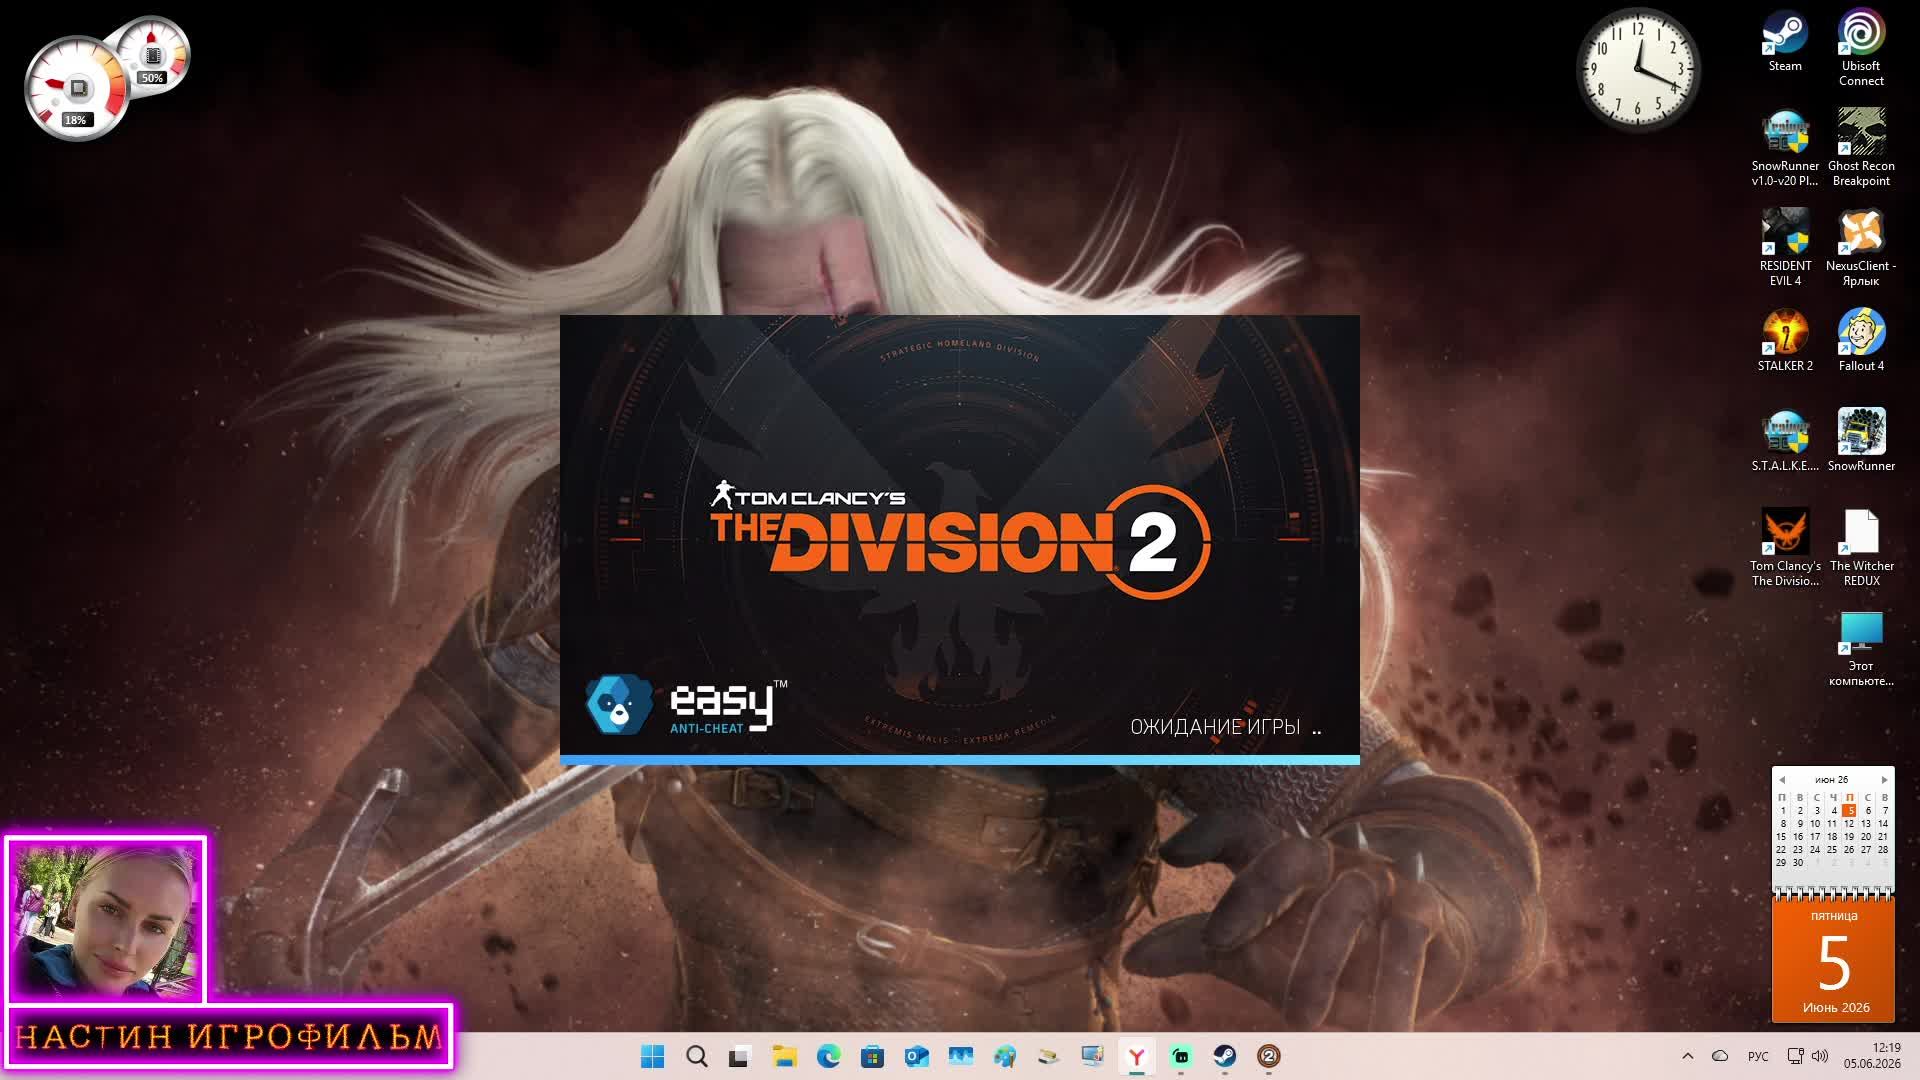Switch input language РУС
Viewport: 1920px width, 1080px height.
(x=1758, y=1056)
